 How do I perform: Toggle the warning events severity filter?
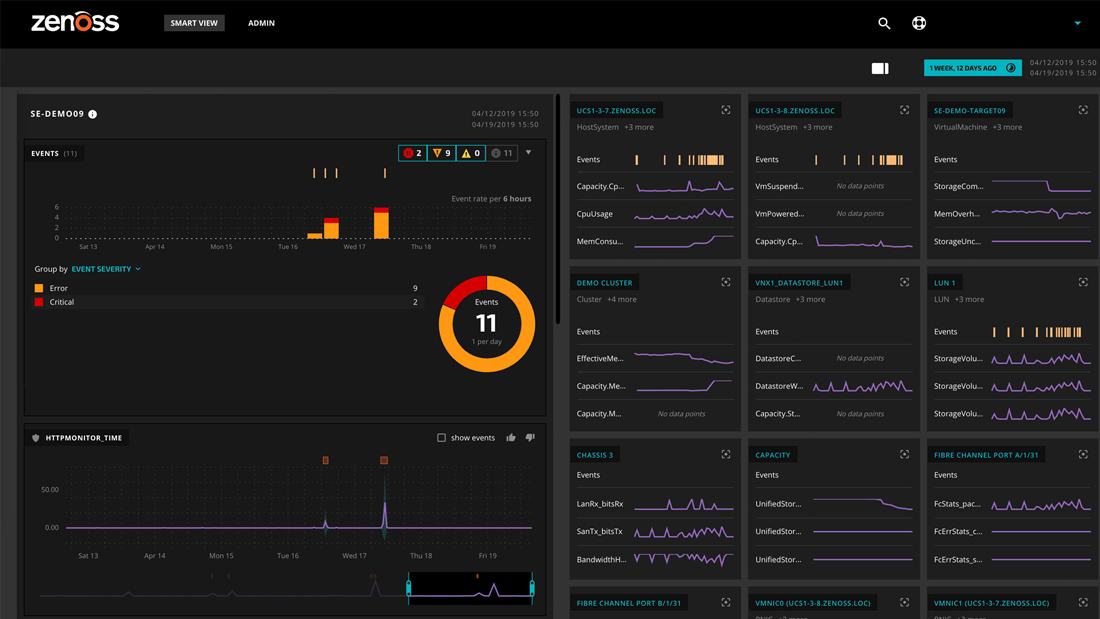coord(471,153)
